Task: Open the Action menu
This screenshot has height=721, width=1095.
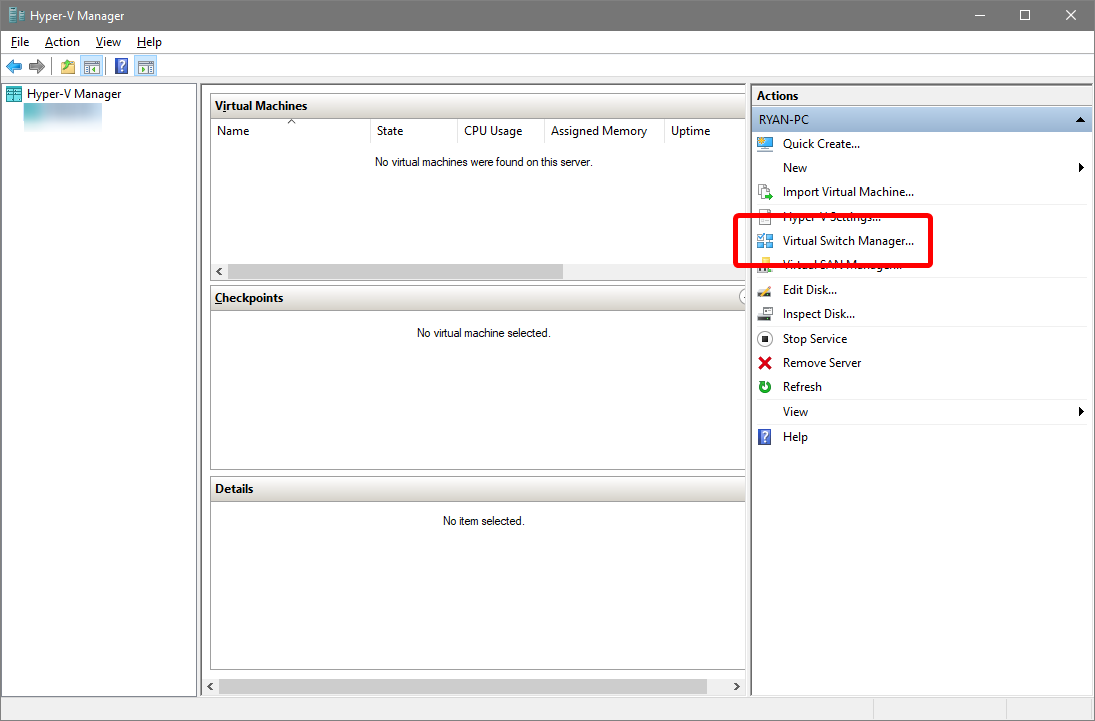Action: [x=62, y=42]
